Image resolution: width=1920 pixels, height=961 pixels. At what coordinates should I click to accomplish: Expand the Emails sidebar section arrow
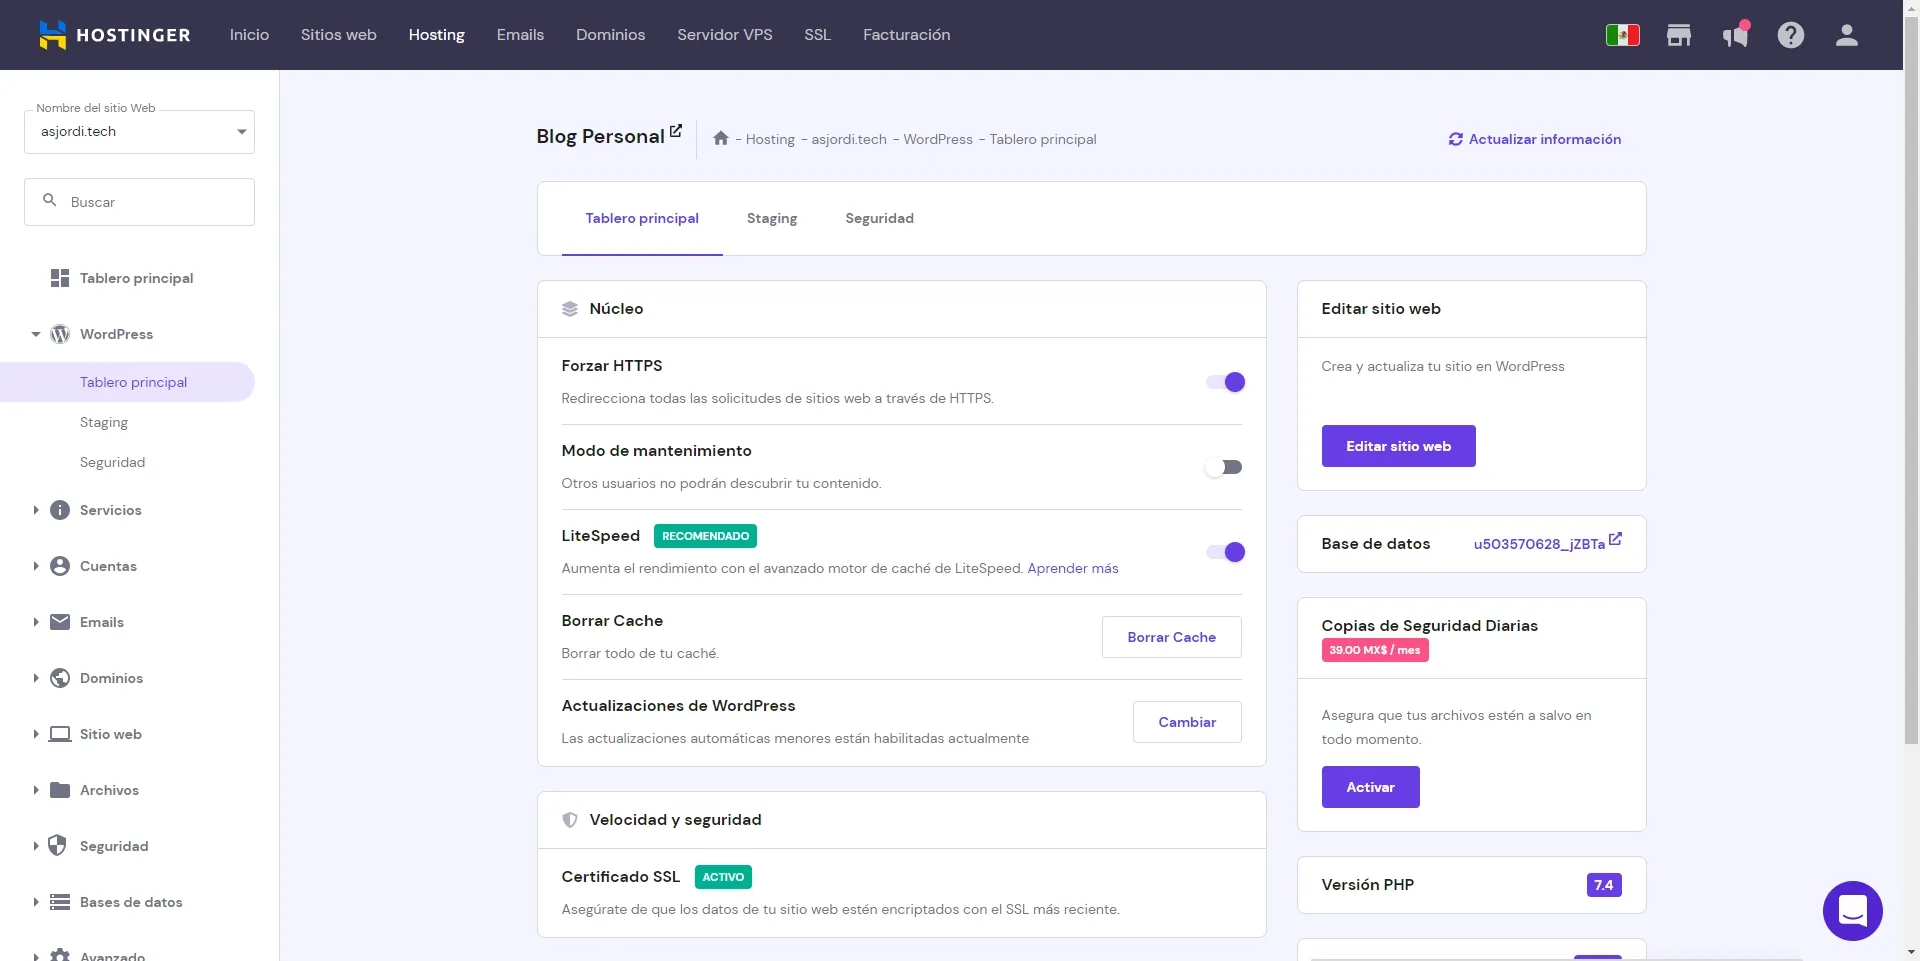pyautogui.click(x=36, y=622)
